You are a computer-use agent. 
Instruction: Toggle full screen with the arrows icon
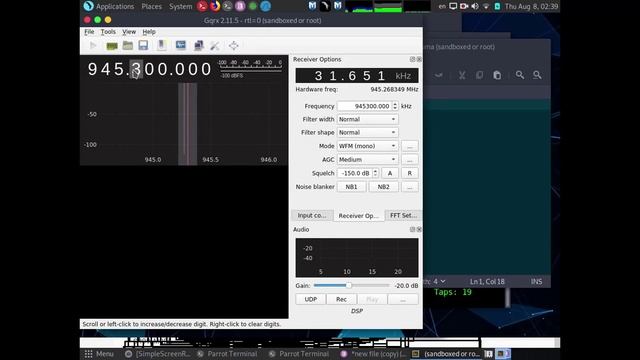click(x=233, y=45)
